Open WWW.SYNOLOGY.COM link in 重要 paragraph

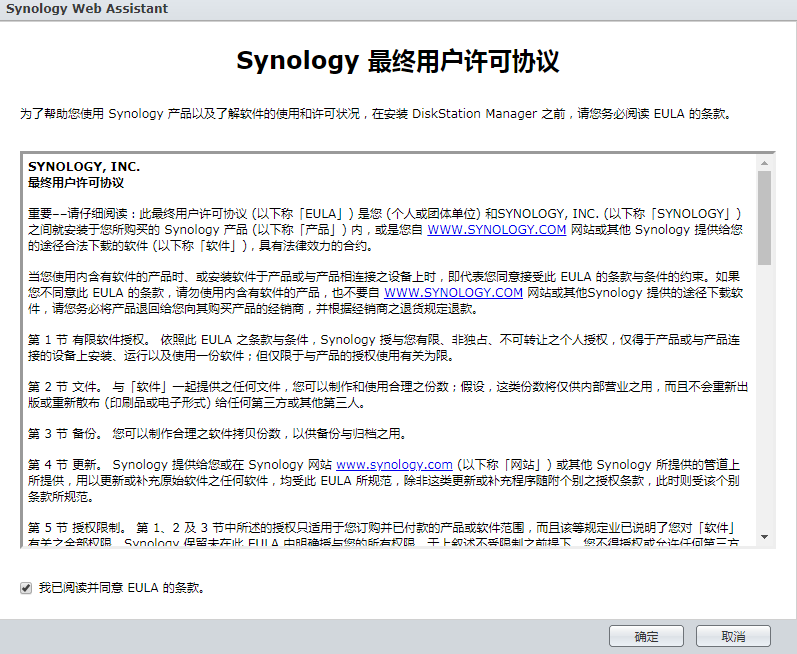(497, 229)
